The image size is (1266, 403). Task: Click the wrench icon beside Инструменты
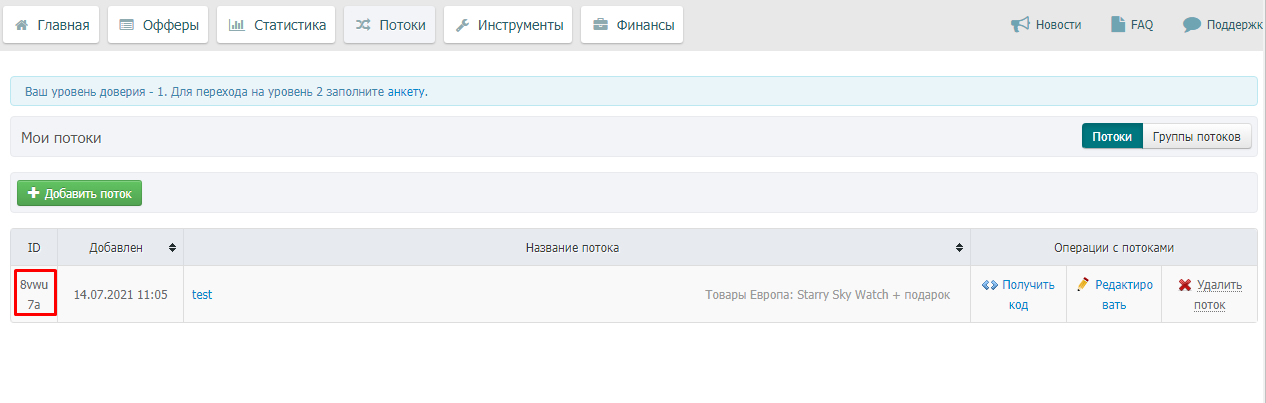tap(462, 26)
